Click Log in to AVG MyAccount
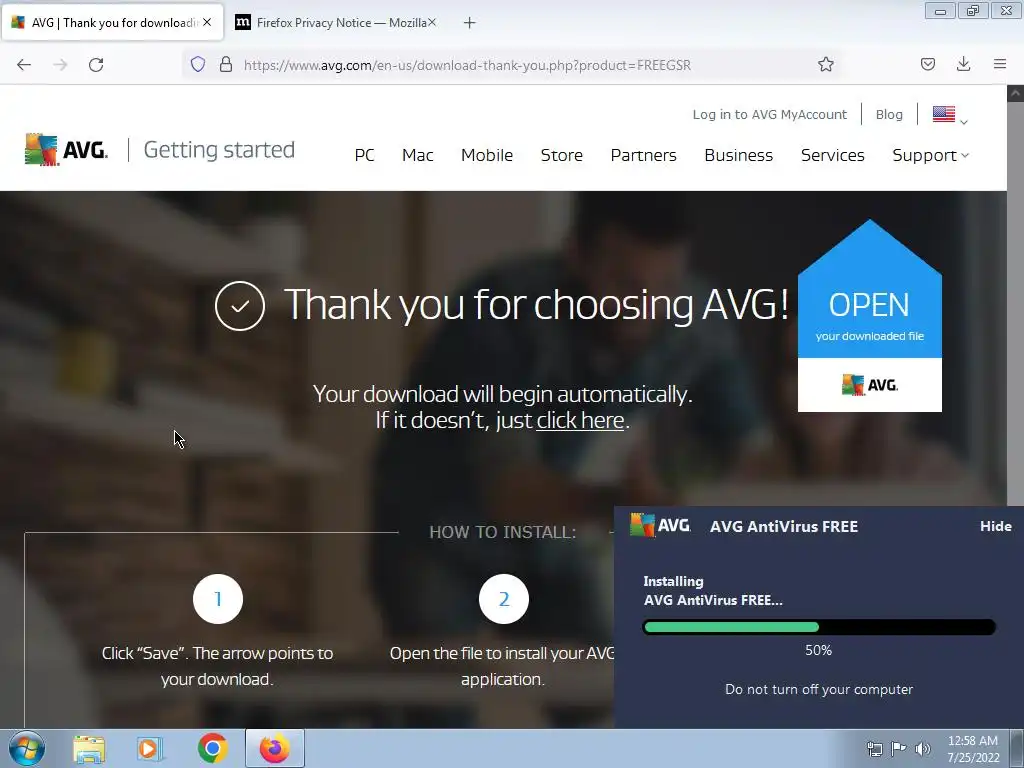The image size is (1024, 768). click(769, 114)
